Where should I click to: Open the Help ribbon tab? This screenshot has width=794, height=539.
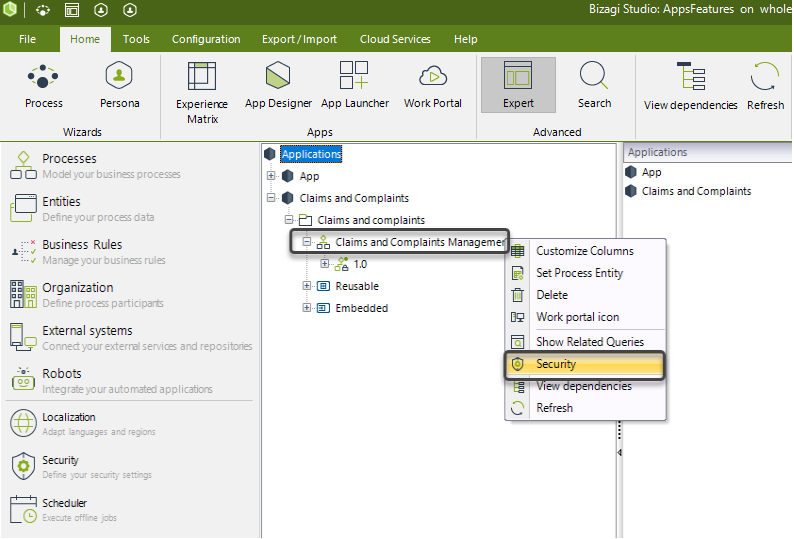[x=465, y=39]
